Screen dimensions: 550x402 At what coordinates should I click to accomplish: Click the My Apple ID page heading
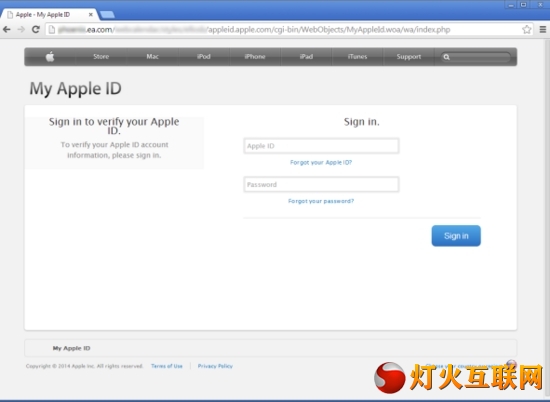[75, 88]
